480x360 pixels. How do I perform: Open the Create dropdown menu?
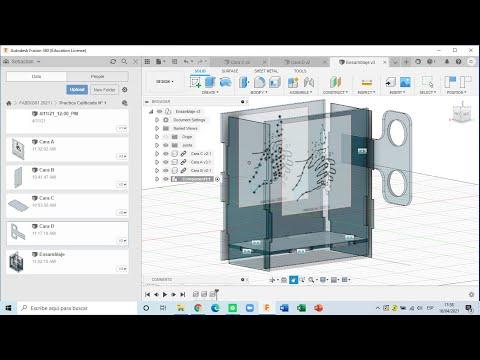tap(210, 92)
